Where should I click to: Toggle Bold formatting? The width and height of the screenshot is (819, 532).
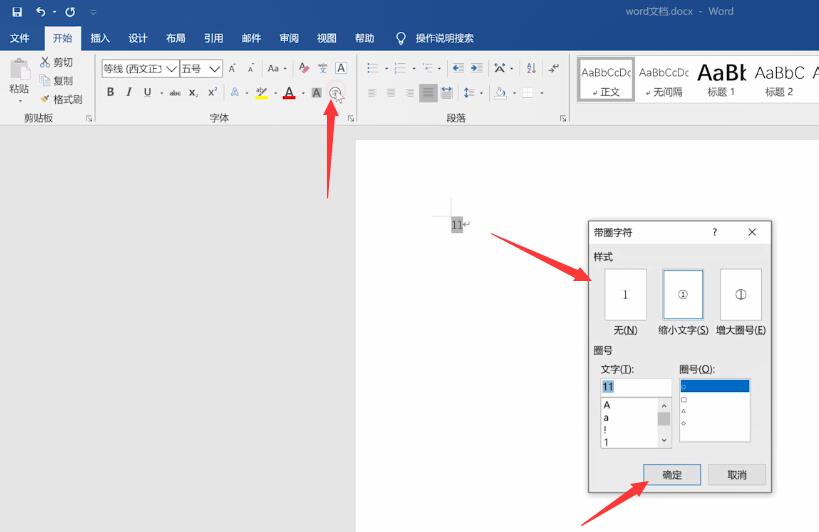point(110,92)
